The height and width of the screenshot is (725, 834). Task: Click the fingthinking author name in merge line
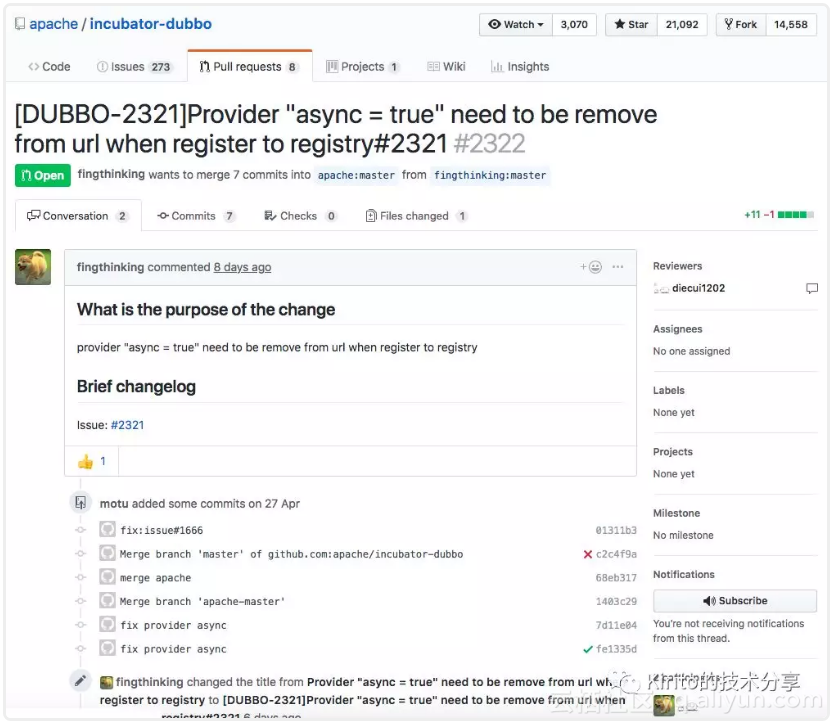coord(111,174)
